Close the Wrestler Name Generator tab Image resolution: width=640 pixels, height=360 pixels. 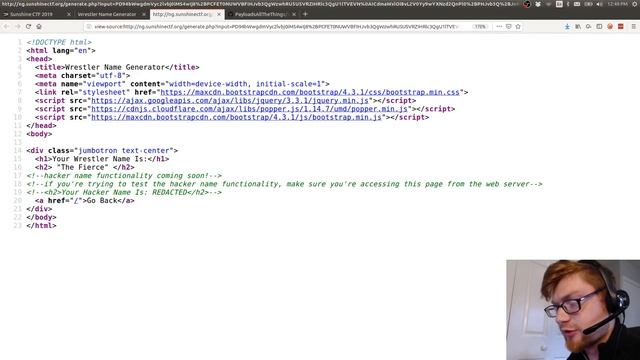(144, 14)
